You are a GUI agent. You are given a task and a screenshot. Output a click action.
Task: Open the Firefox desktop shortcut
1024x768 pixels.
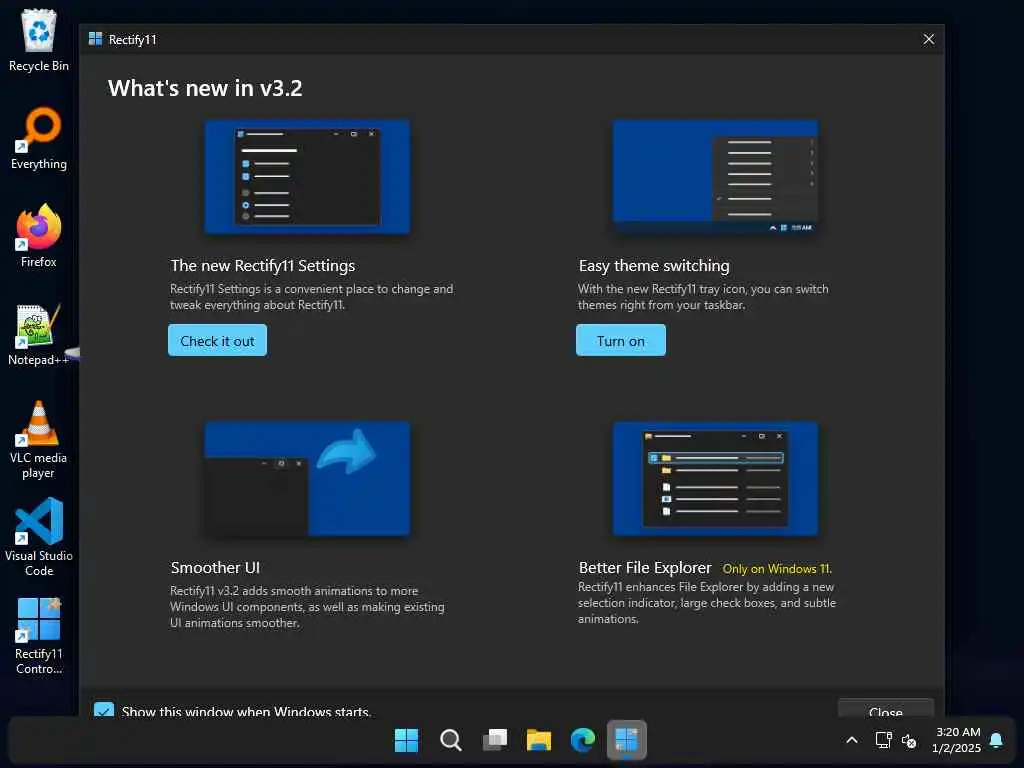click(39, 236)
